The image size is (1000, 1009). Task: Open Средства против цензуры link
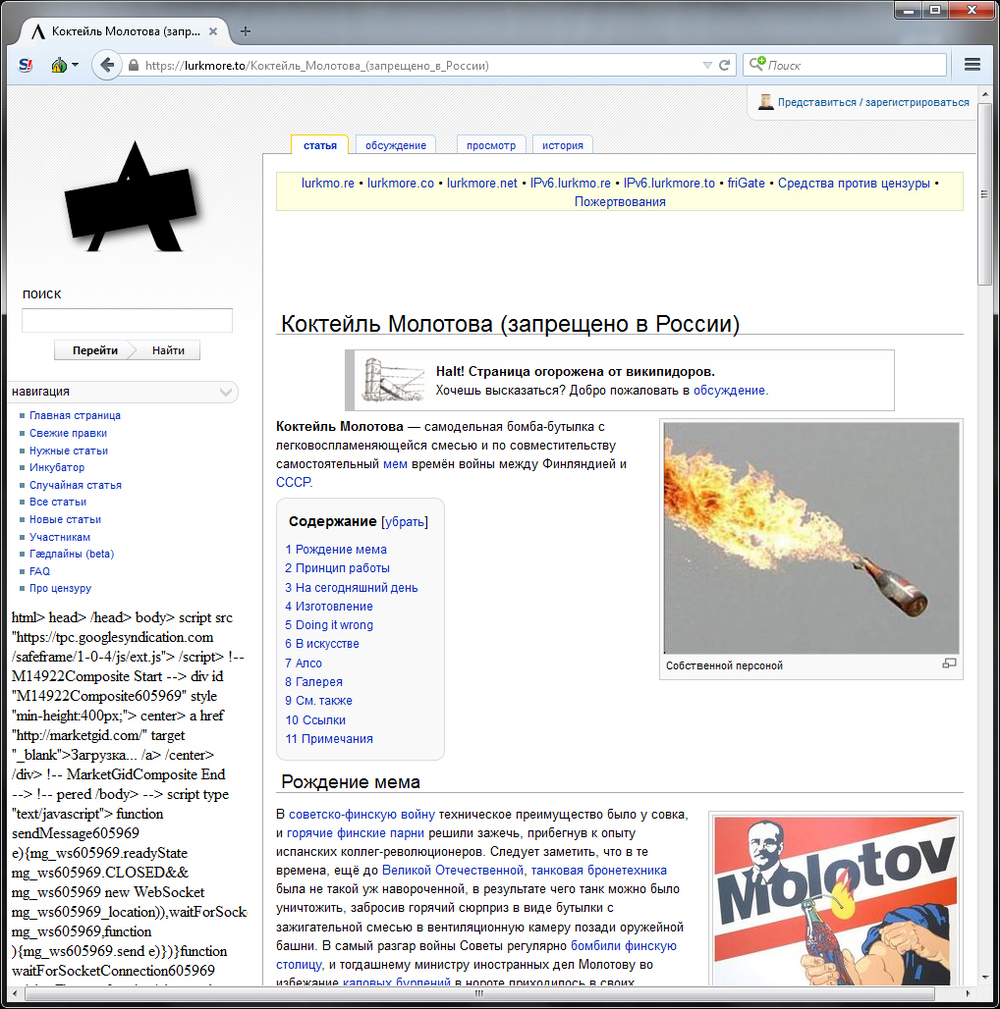coord(854,183)
